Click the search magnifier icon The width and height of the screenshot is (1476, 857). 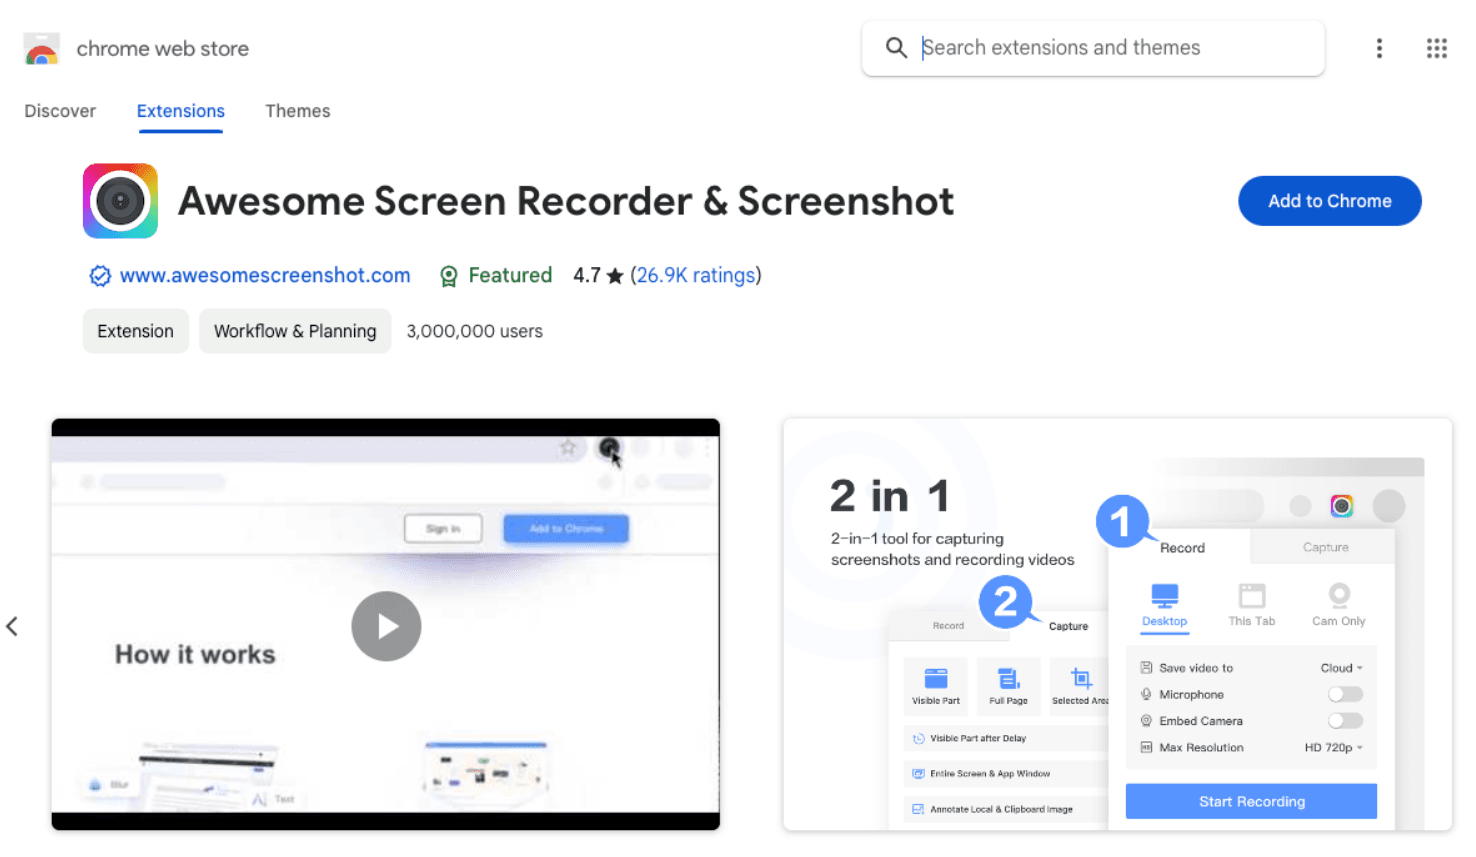pos(896,48)
